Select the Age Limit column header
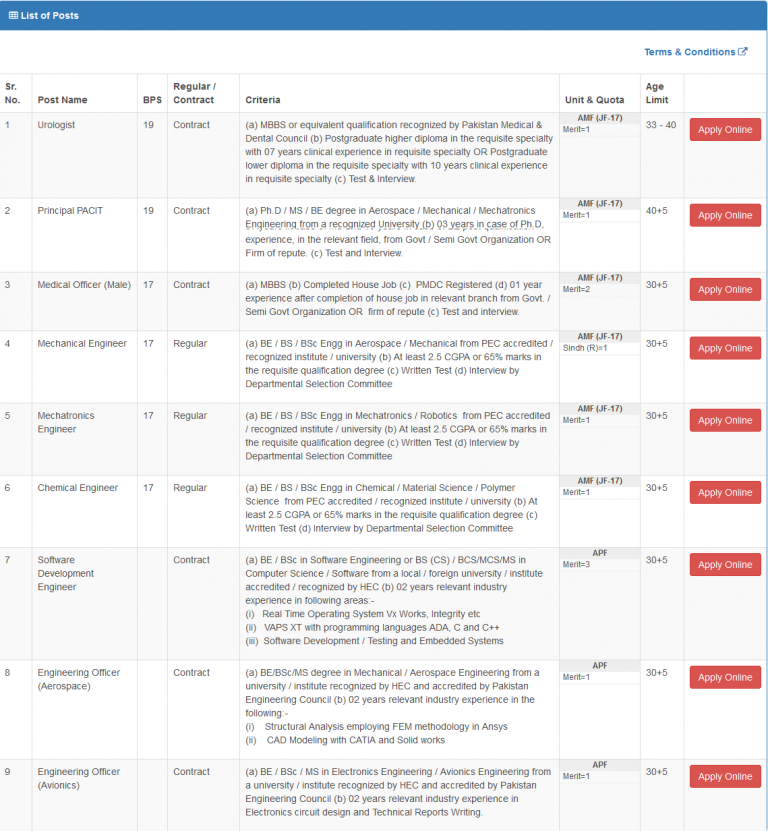This screenshot has width=768, height=831. [657, 93]
